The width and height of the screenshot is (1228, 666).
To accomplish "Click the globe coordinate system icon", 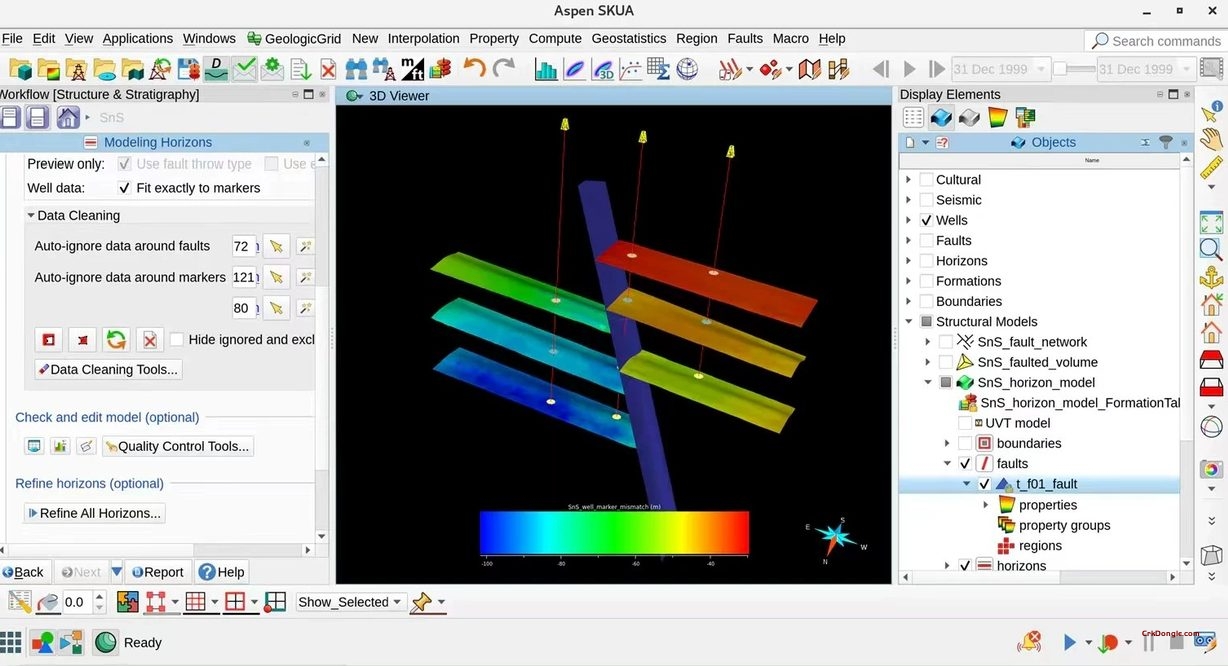I will [x=687, y=69].
